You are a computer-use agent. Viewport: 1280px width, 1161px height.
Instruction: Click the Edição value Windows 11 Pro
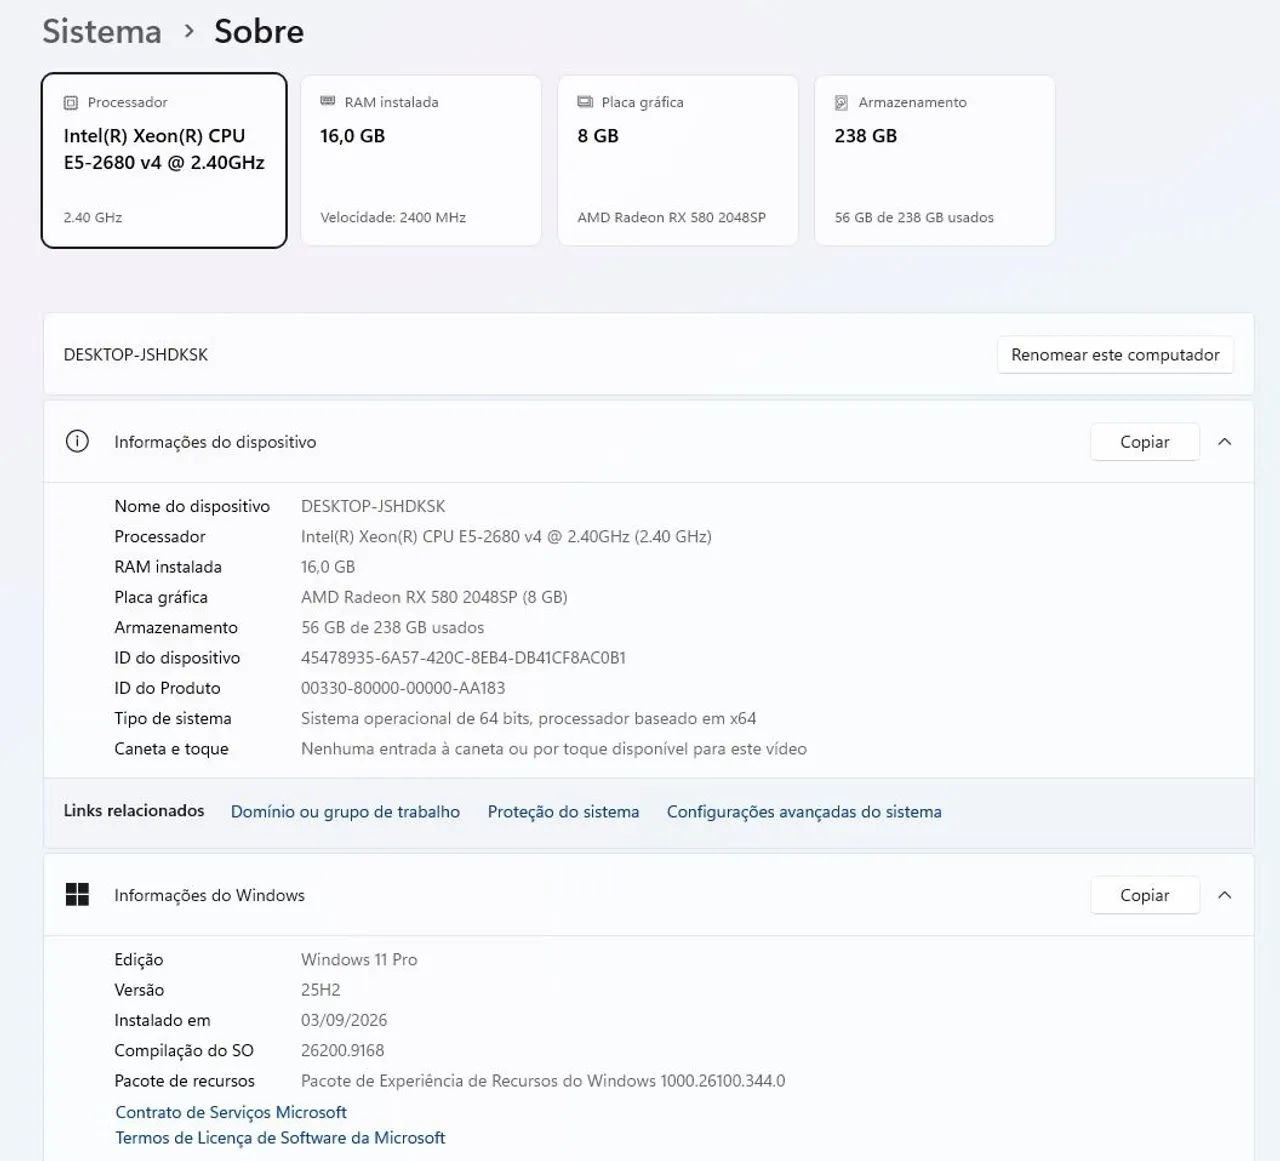(x=359, y=960)
